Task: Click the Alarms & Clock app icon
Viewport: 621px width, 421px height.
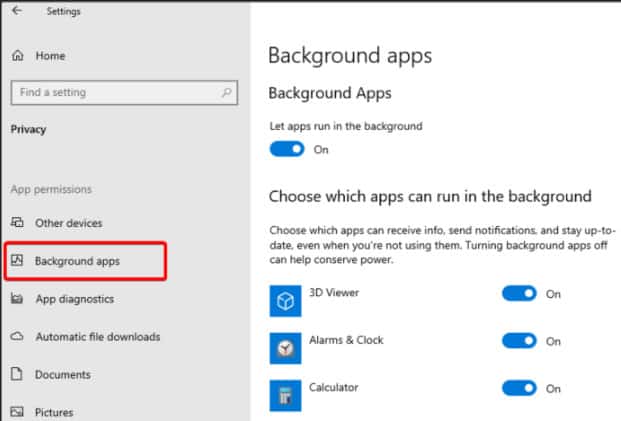Action: click(x=285, y=347)
